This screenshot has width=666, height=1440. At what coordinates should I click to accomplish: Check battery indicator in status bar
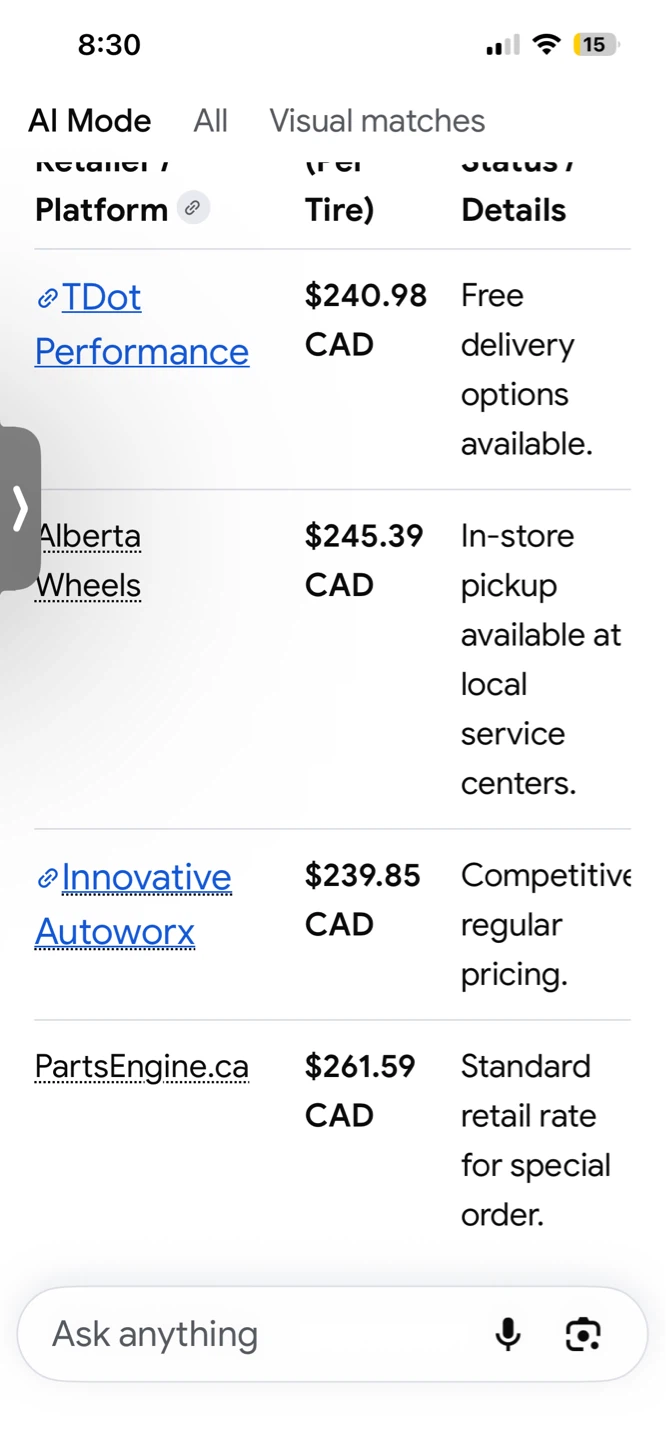point(595,44)
